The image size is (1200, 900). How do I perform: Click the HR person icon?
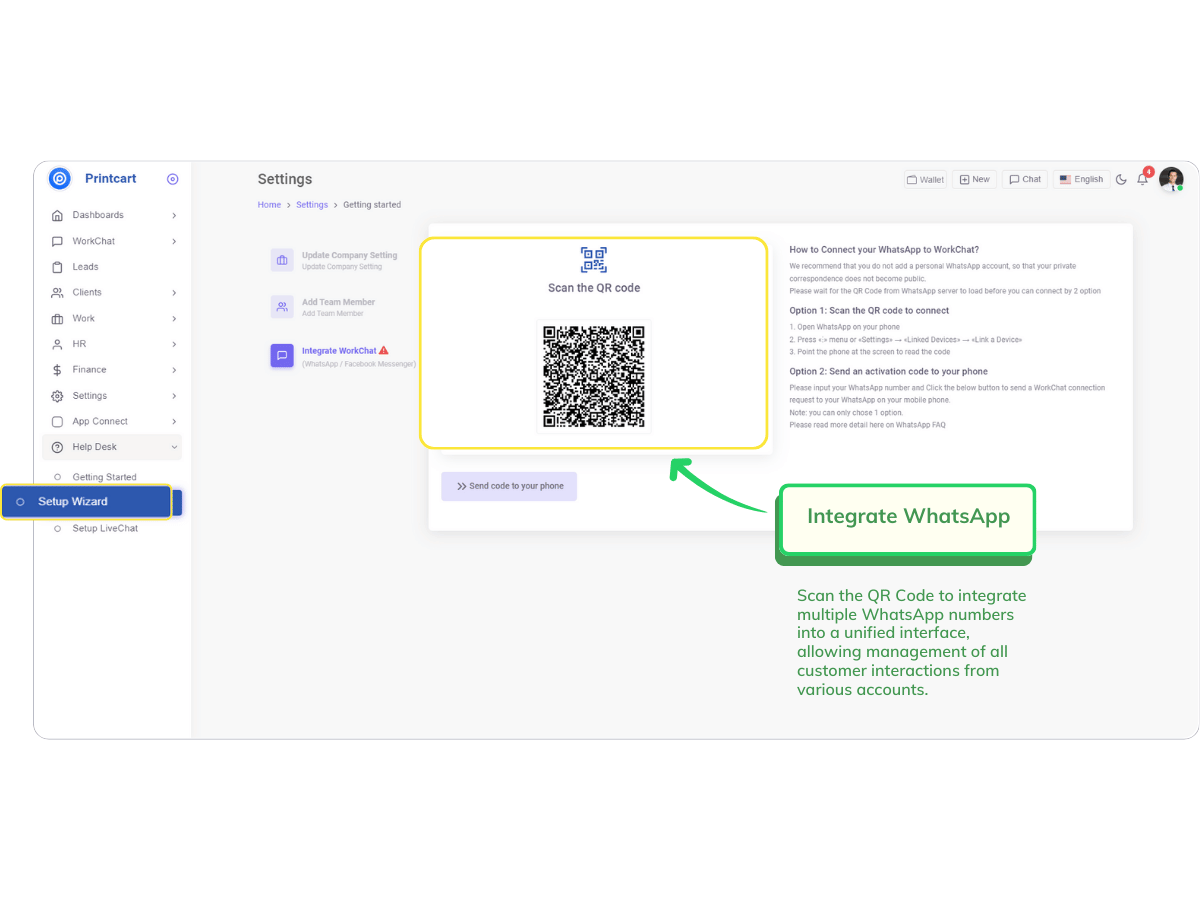coord(57,344)
